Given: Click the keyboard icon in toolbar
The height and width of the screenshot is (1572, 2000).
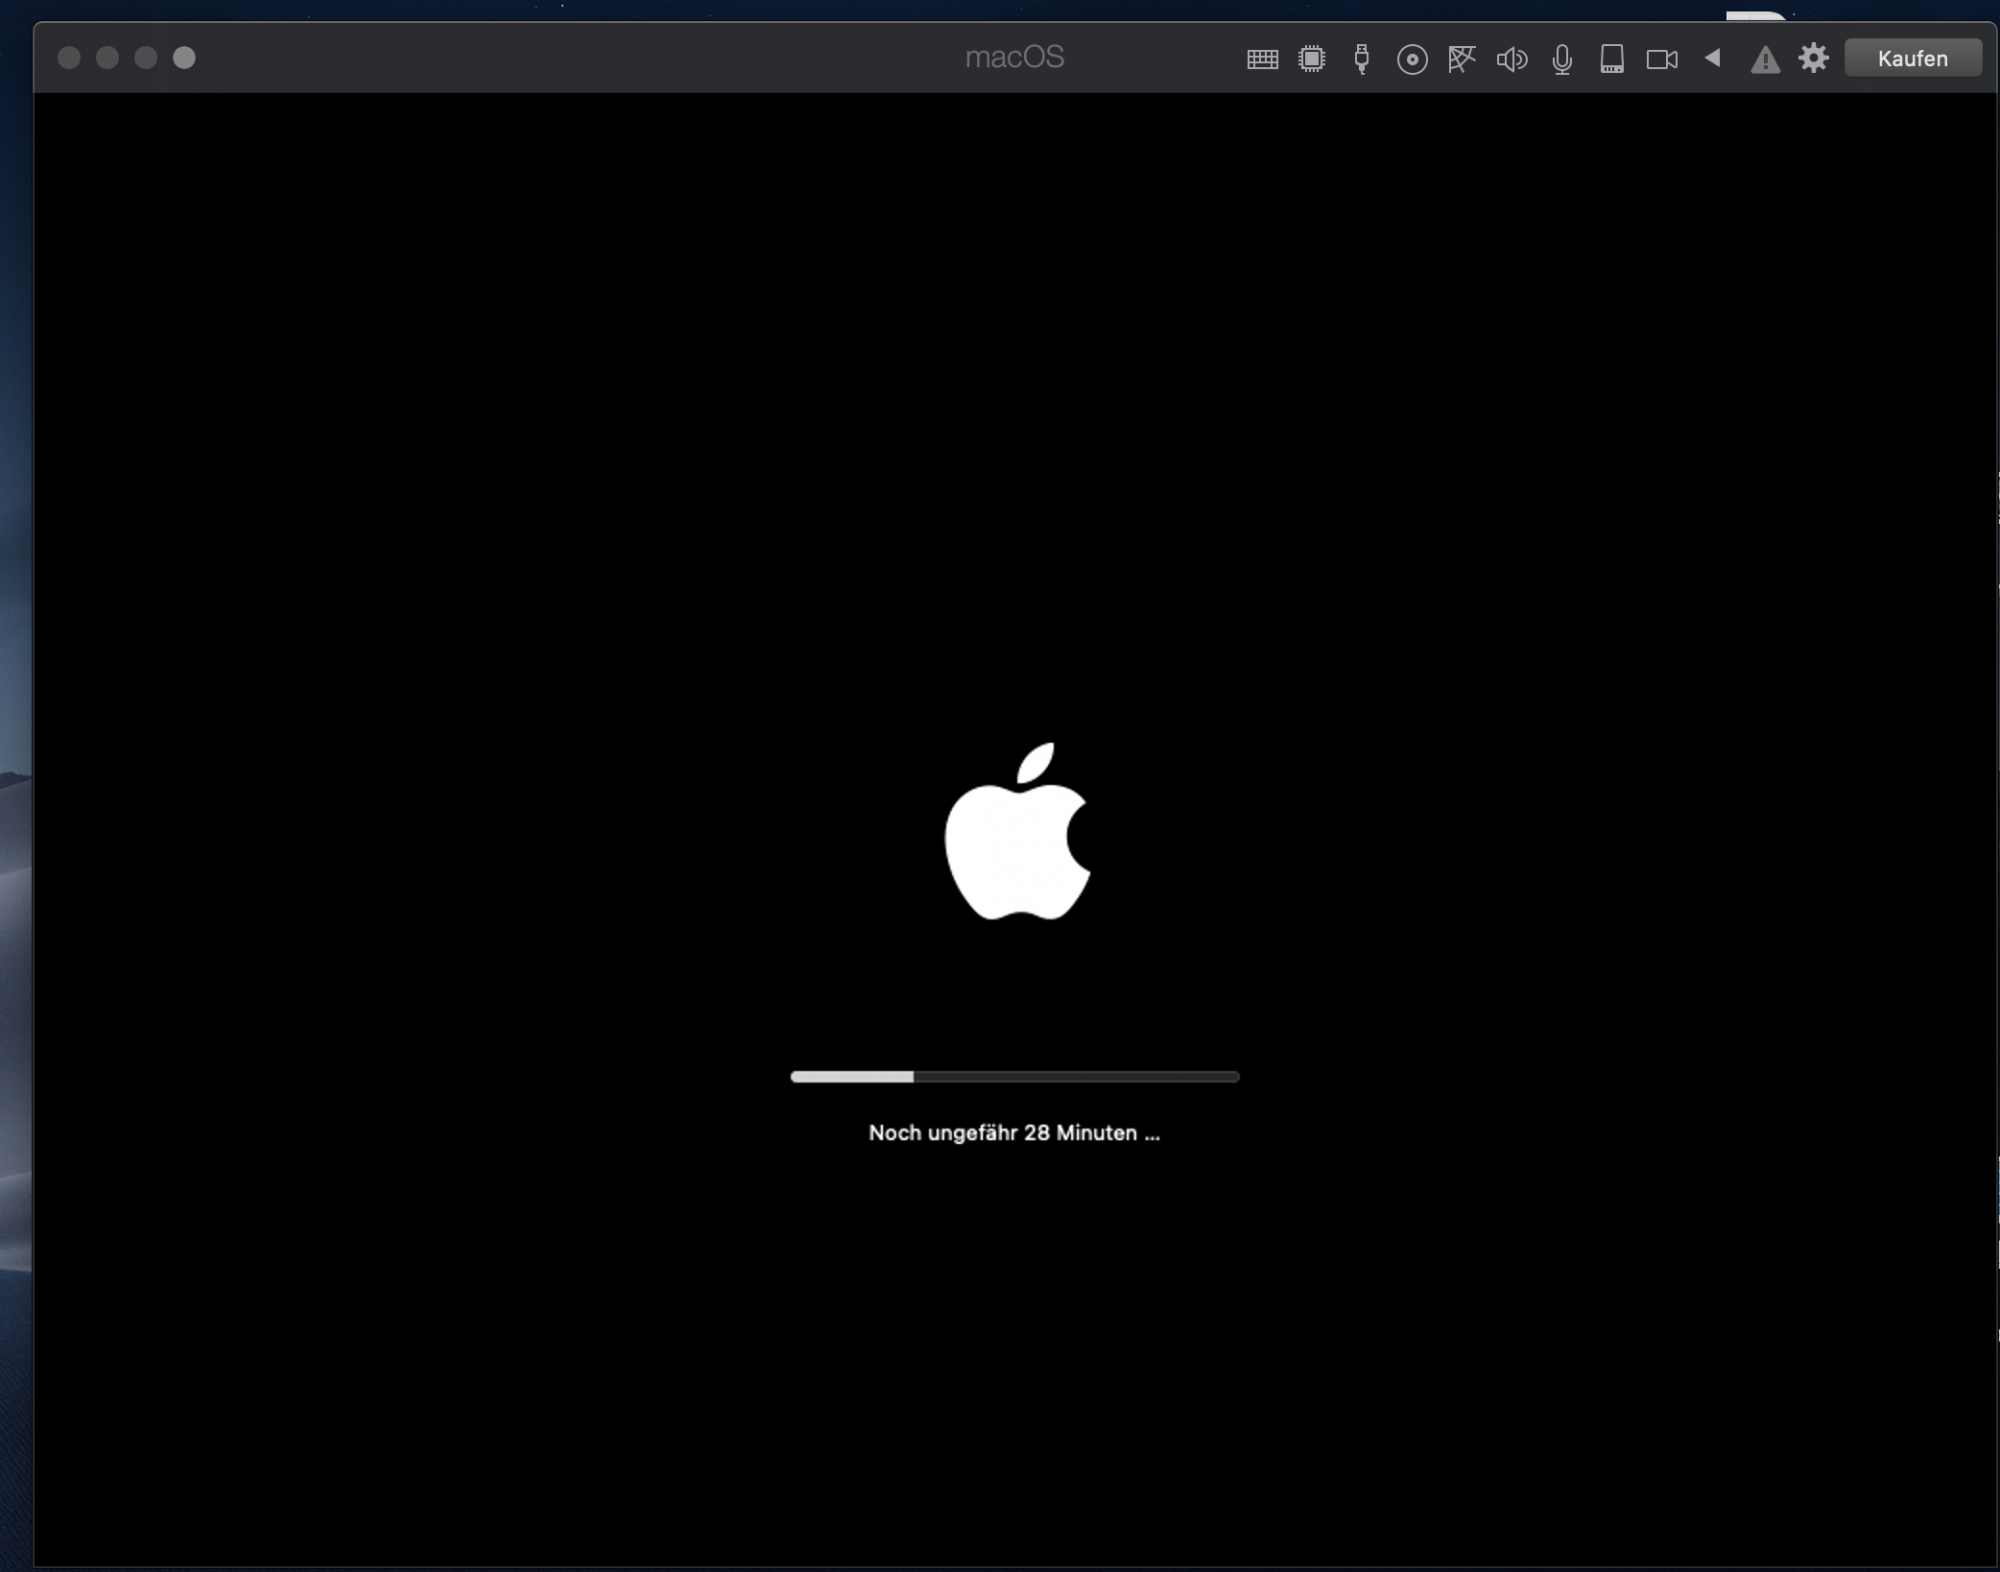Looking at the screenshot, I should tap(1262, 59).
